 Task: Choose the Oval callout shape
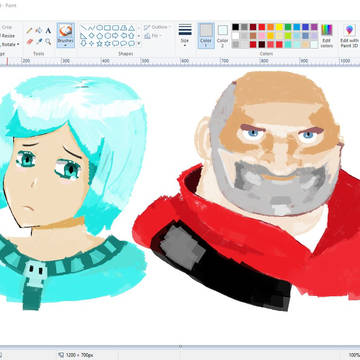123,43
